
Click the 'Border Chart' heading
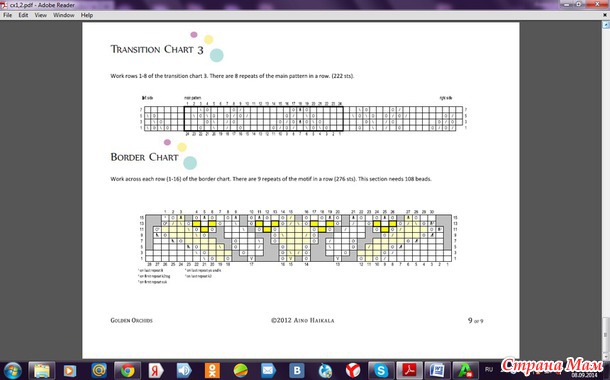[144, 157]
